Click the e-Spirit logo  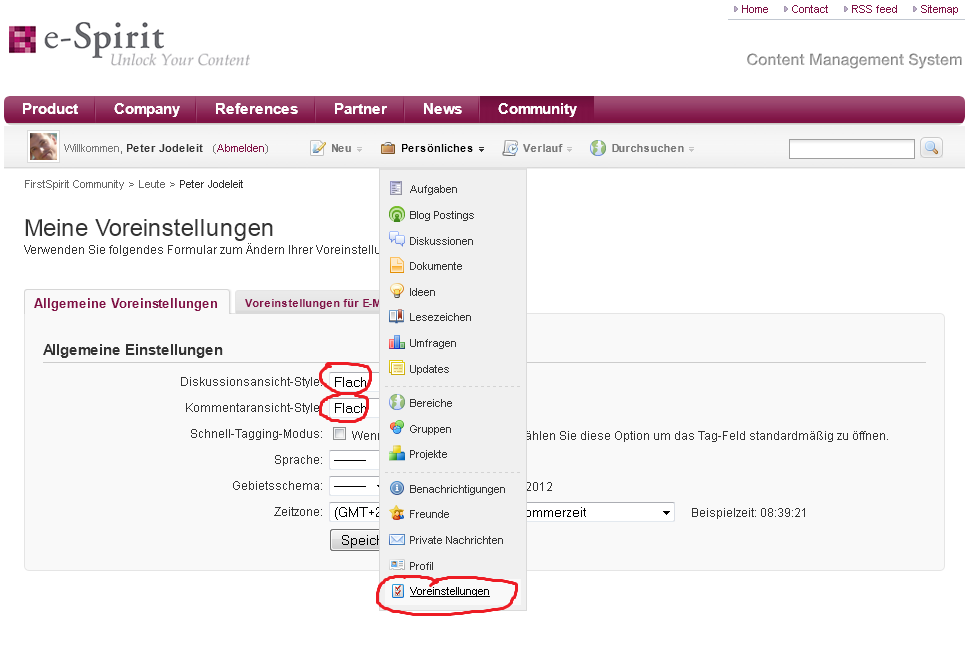129,44
